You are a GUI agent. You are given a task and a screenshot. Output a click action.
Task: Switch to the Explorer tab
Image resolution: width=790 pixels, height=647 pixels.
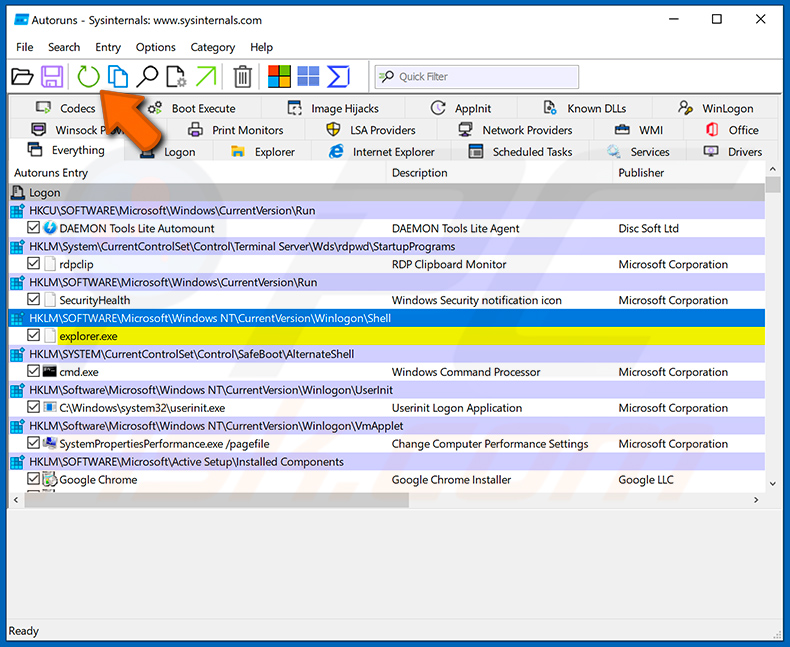262,152
